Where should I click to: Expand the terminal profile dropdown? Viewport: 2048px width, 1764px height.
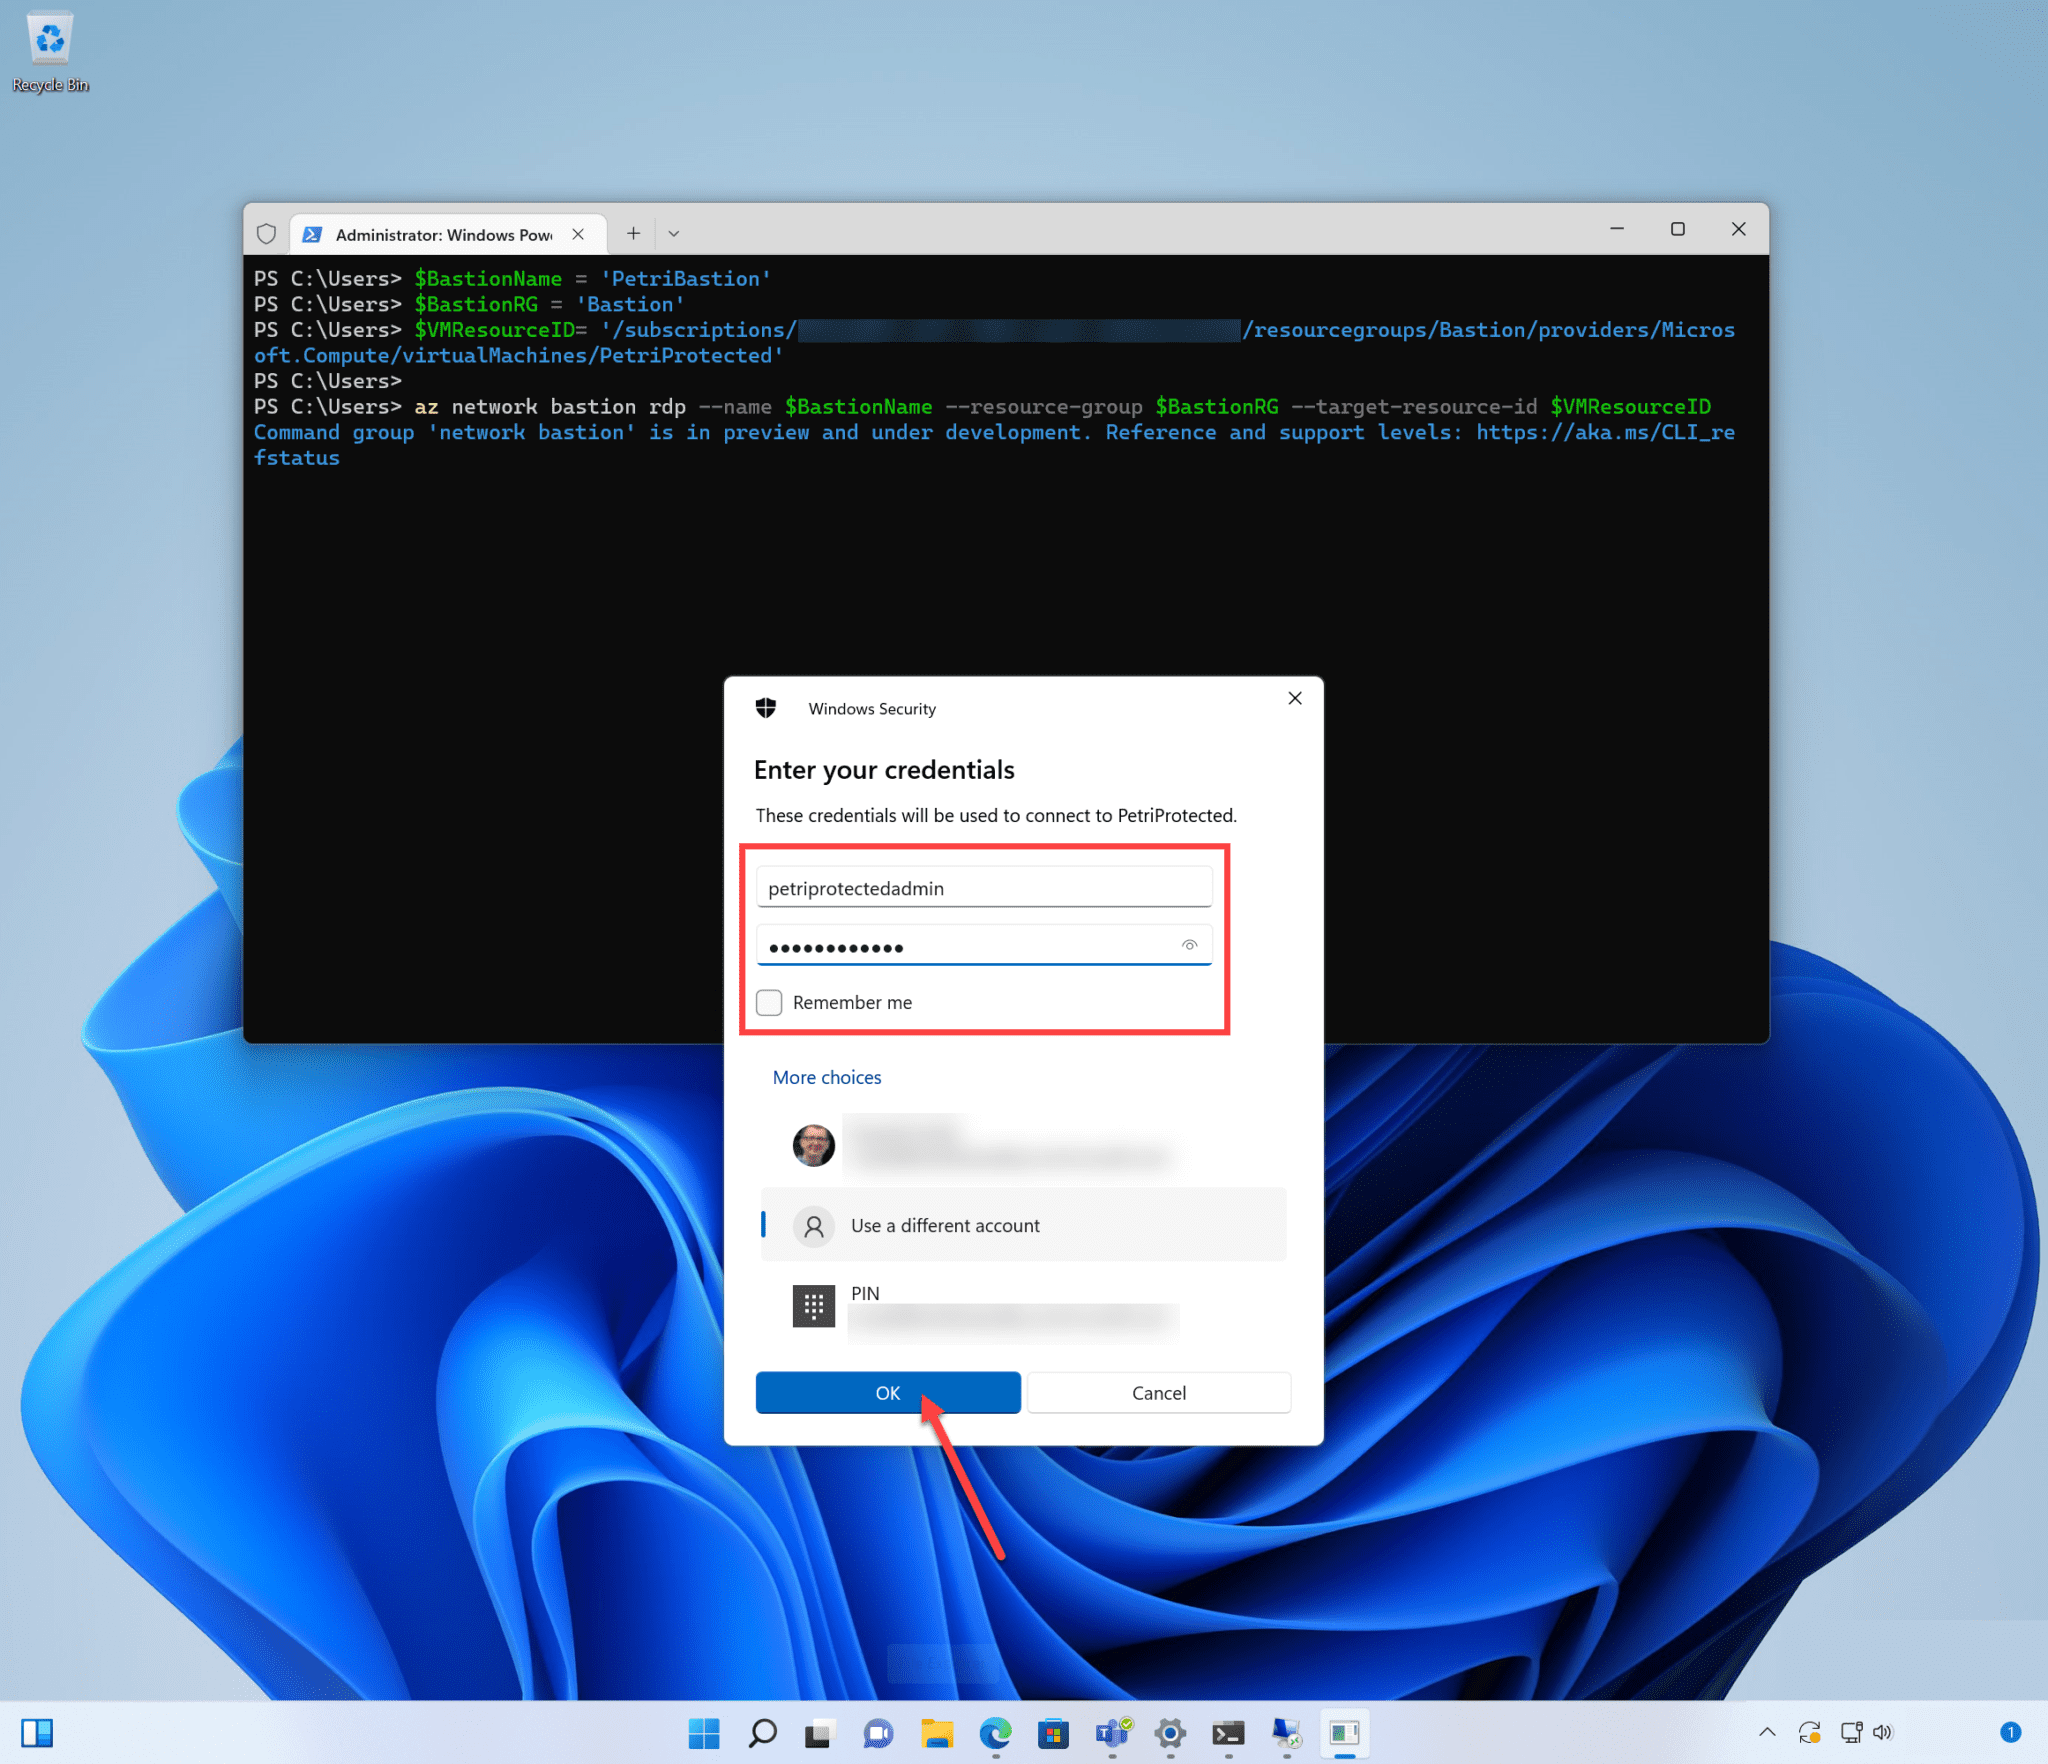pyautogui.click(x=673, y=233)
